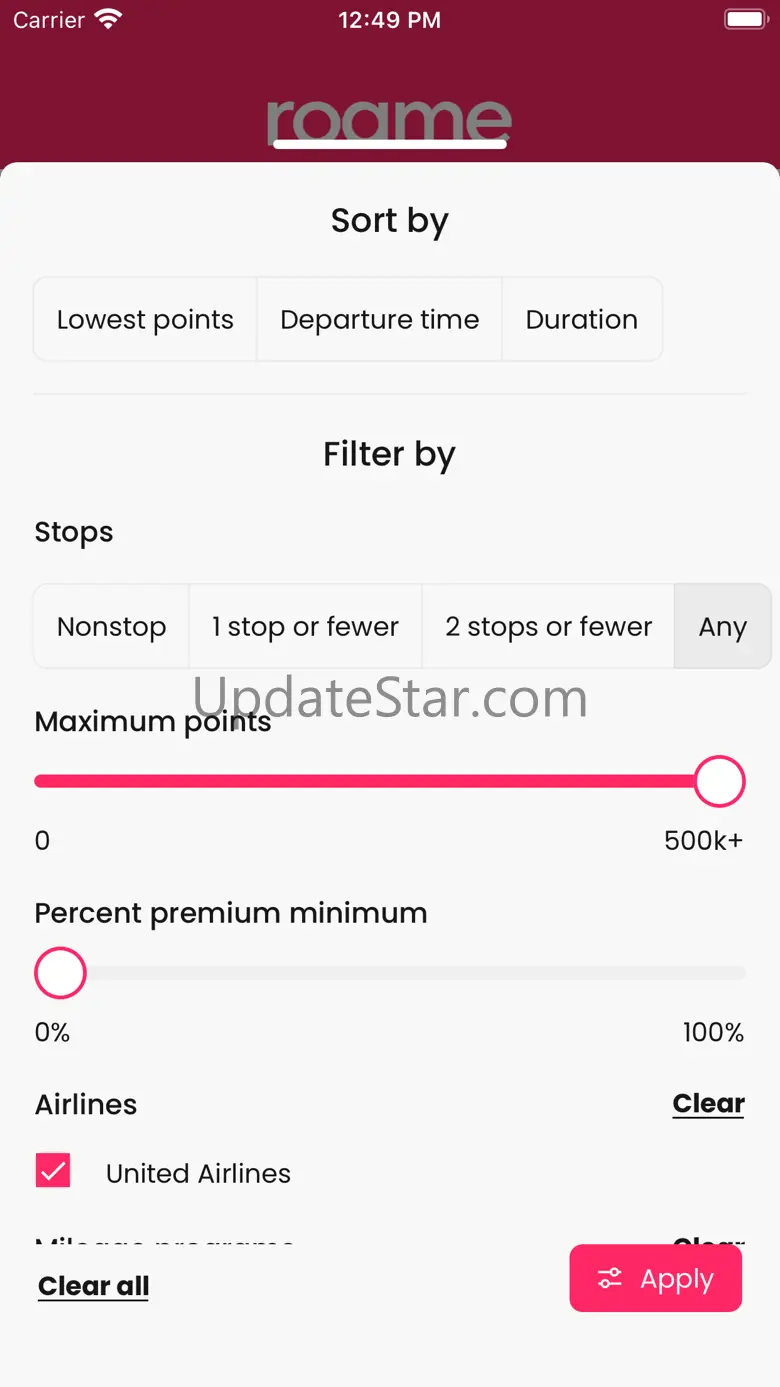Viewport: 780px width, 1387px height.
Task: Tap the clock time in status bar
Action: [x=389, y=20]
